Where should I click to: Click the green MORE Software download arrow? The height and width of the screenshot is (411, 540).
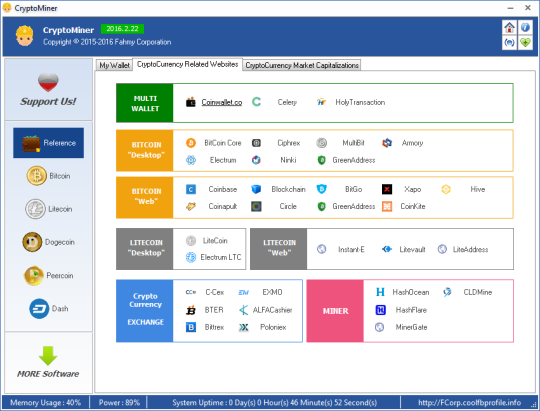point(48,356)
